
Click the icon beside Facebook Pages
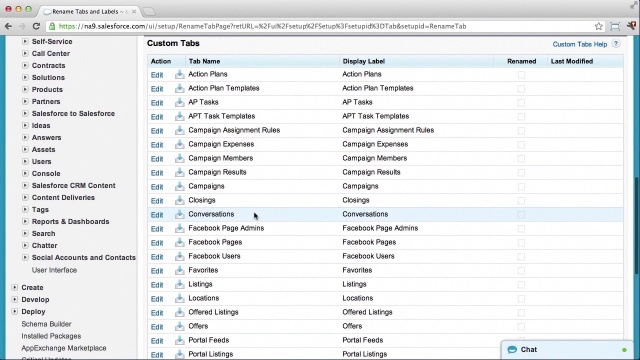180,242
